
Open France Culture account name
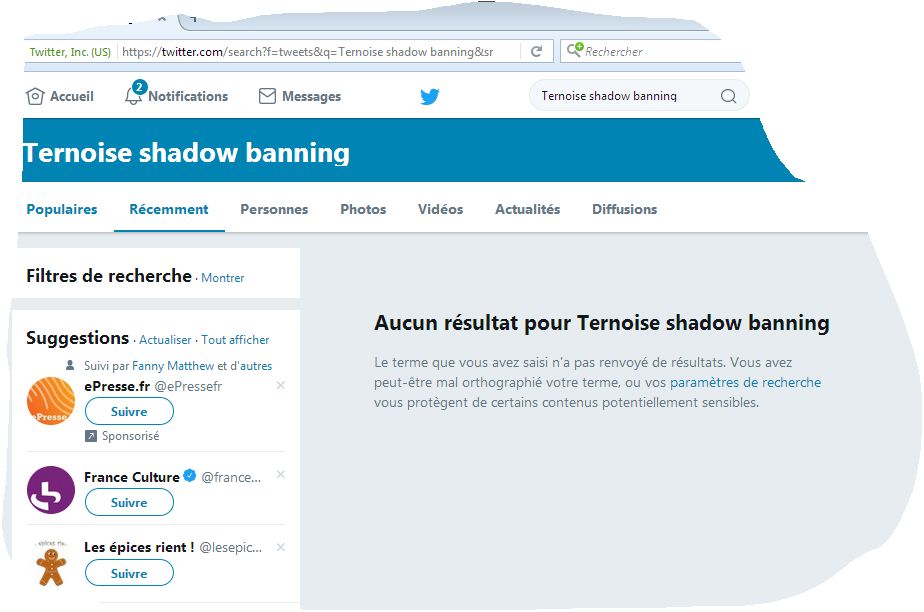pos(131,477)
